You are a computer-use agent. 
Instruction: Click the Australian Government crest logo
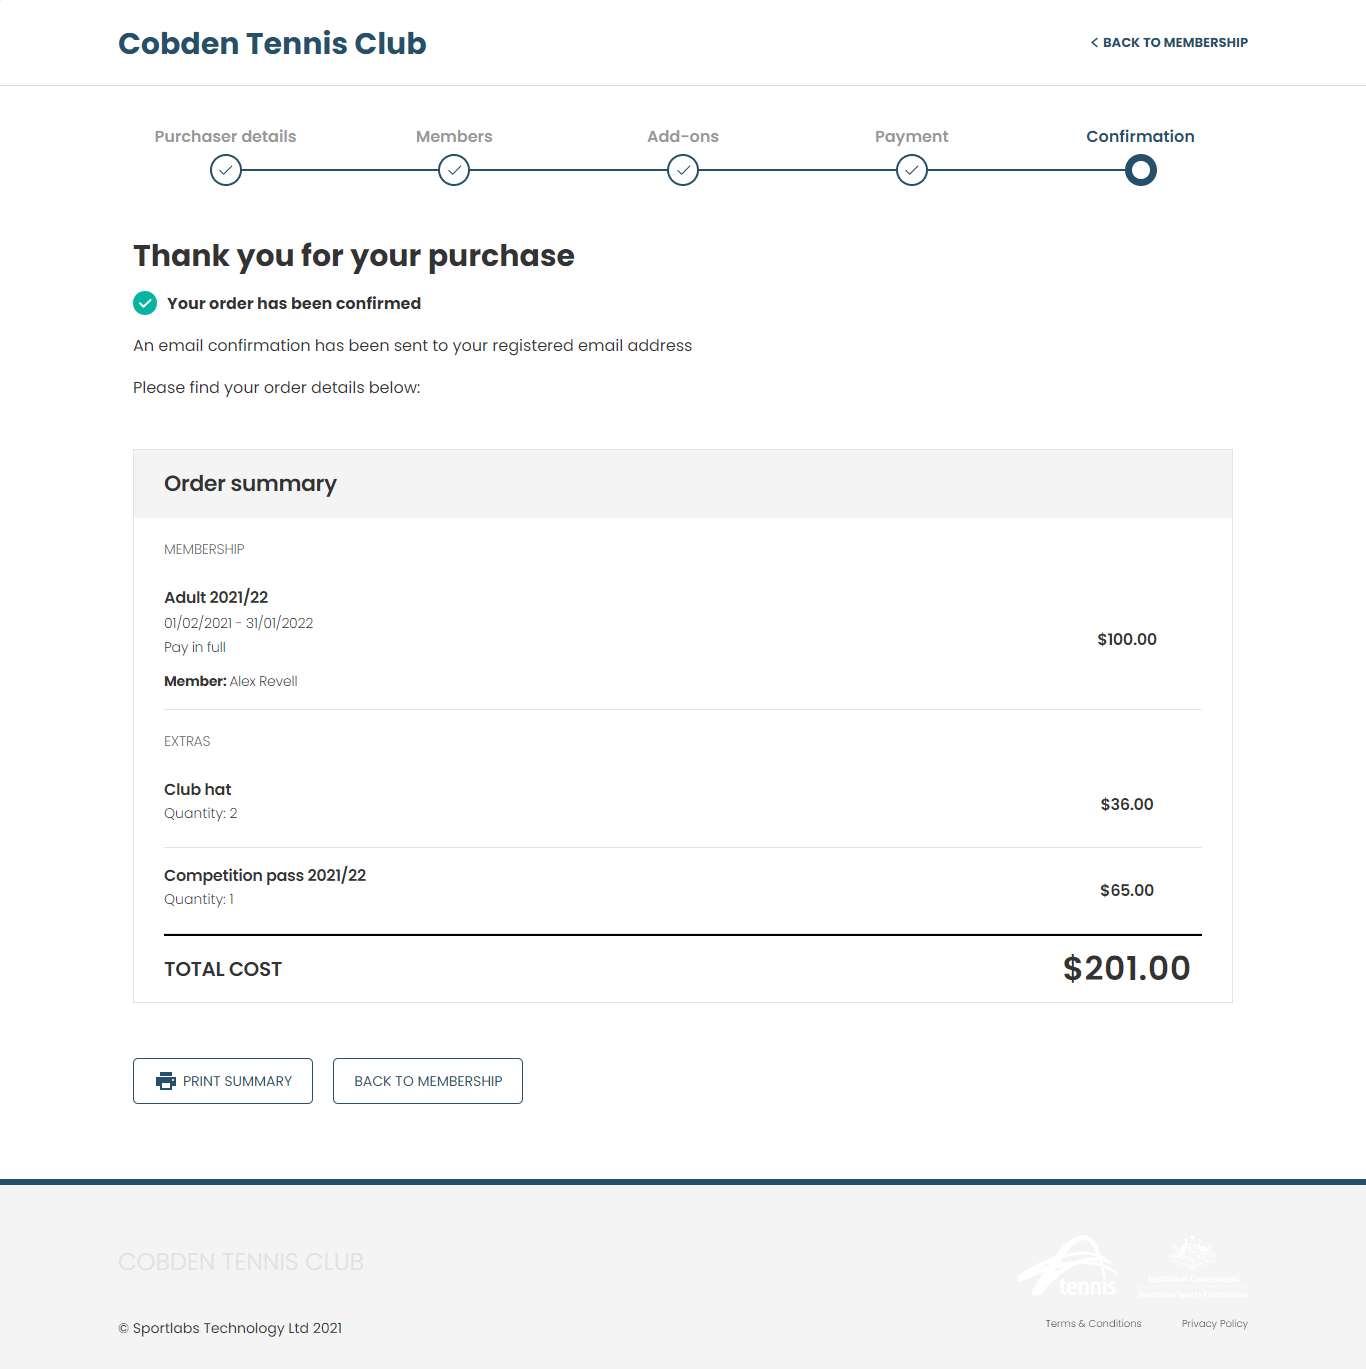[1193, 1266]
